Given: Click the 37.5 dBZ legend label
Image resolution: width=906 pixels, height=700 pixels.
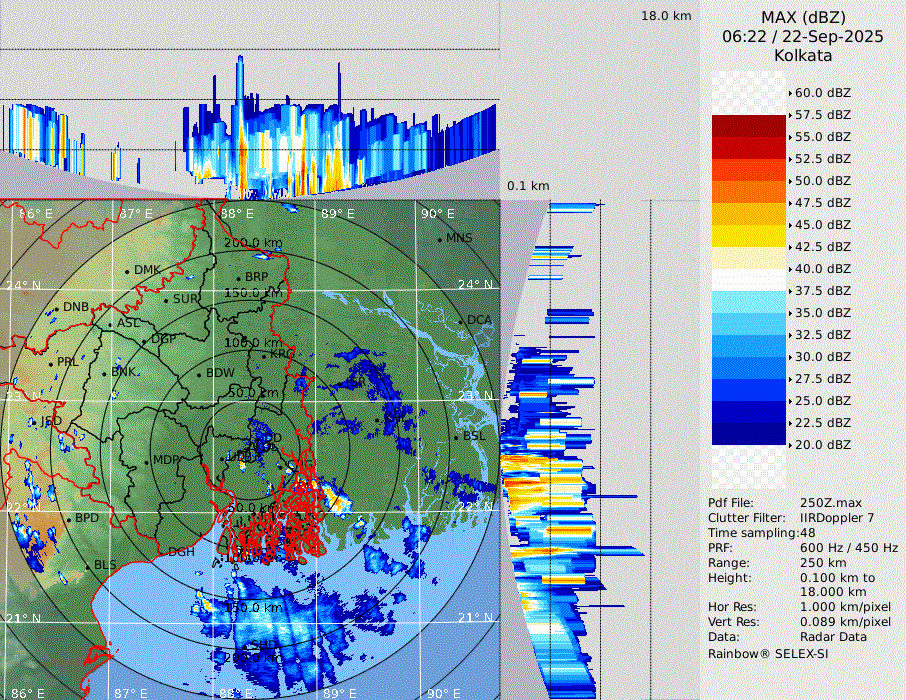Looking at the screenshot, I should [x=822, y=290].
